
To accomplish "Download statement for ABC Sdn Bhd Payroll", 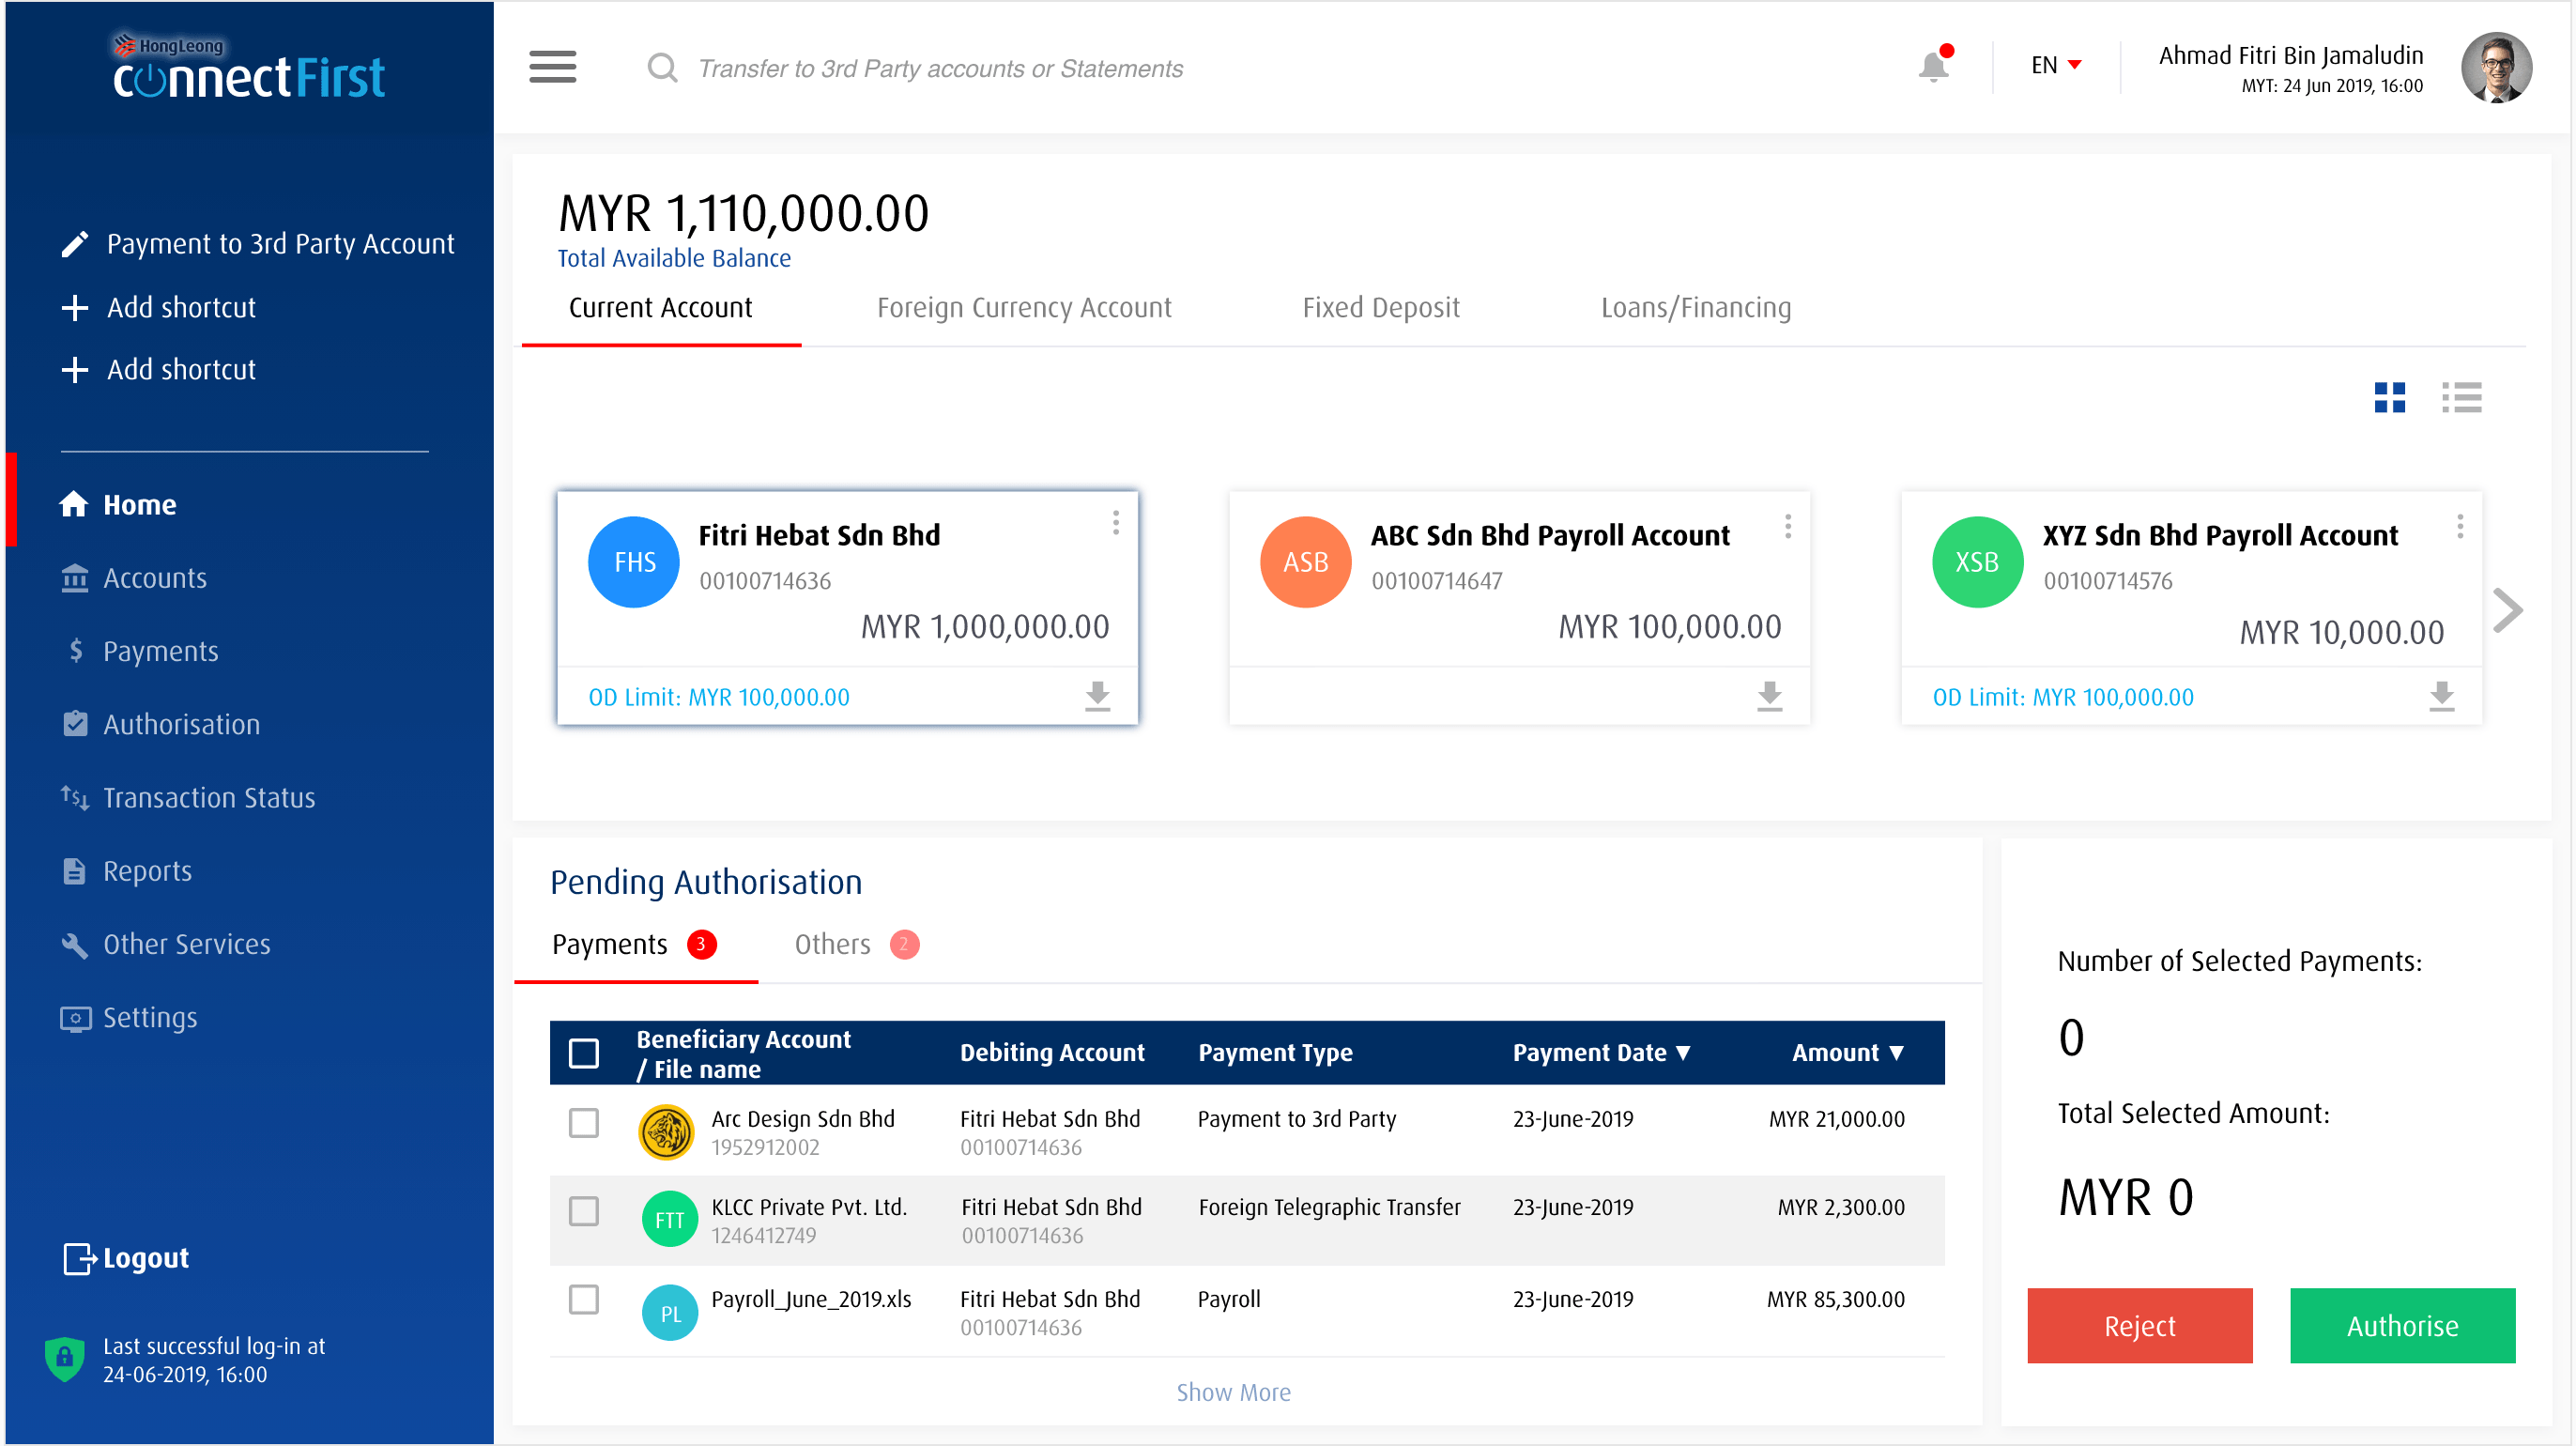I will 1769,696.
